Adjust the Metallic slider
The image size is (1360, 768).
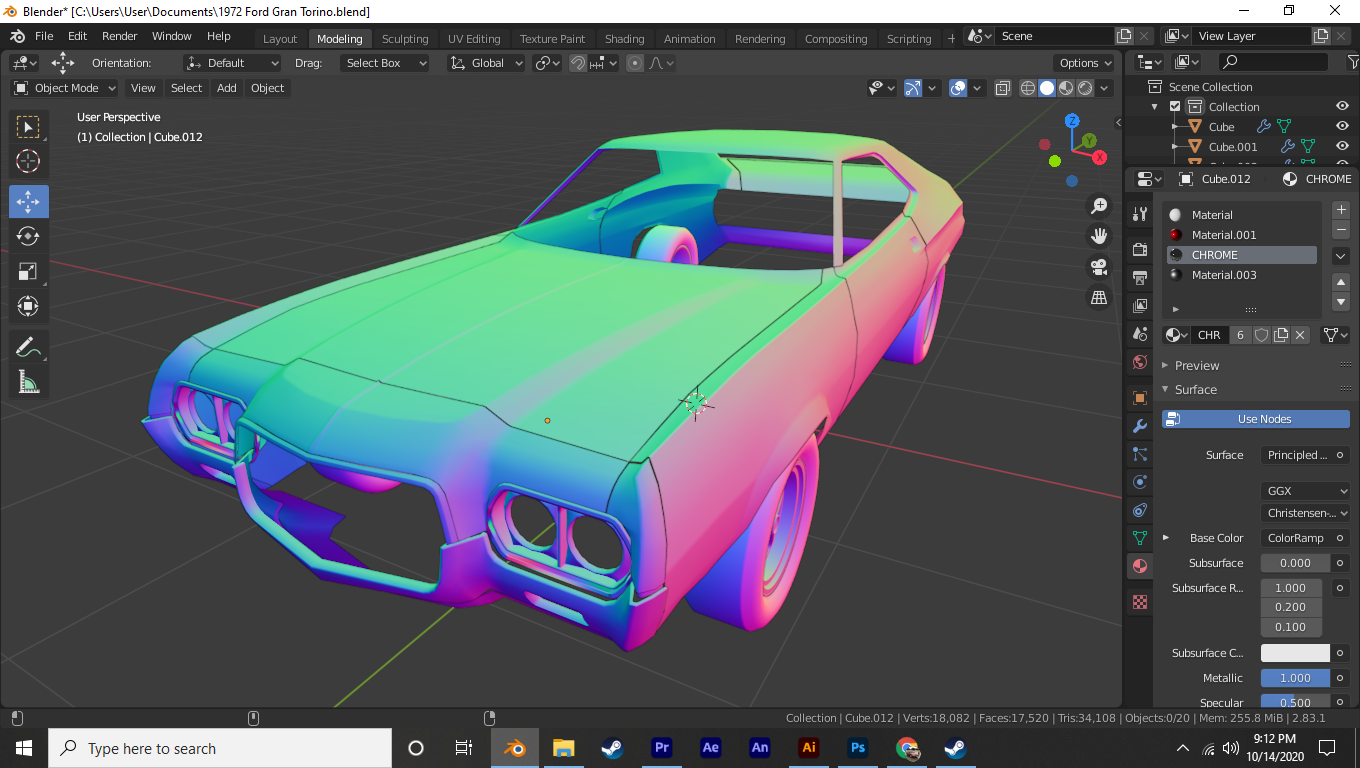coord(1295,678)
